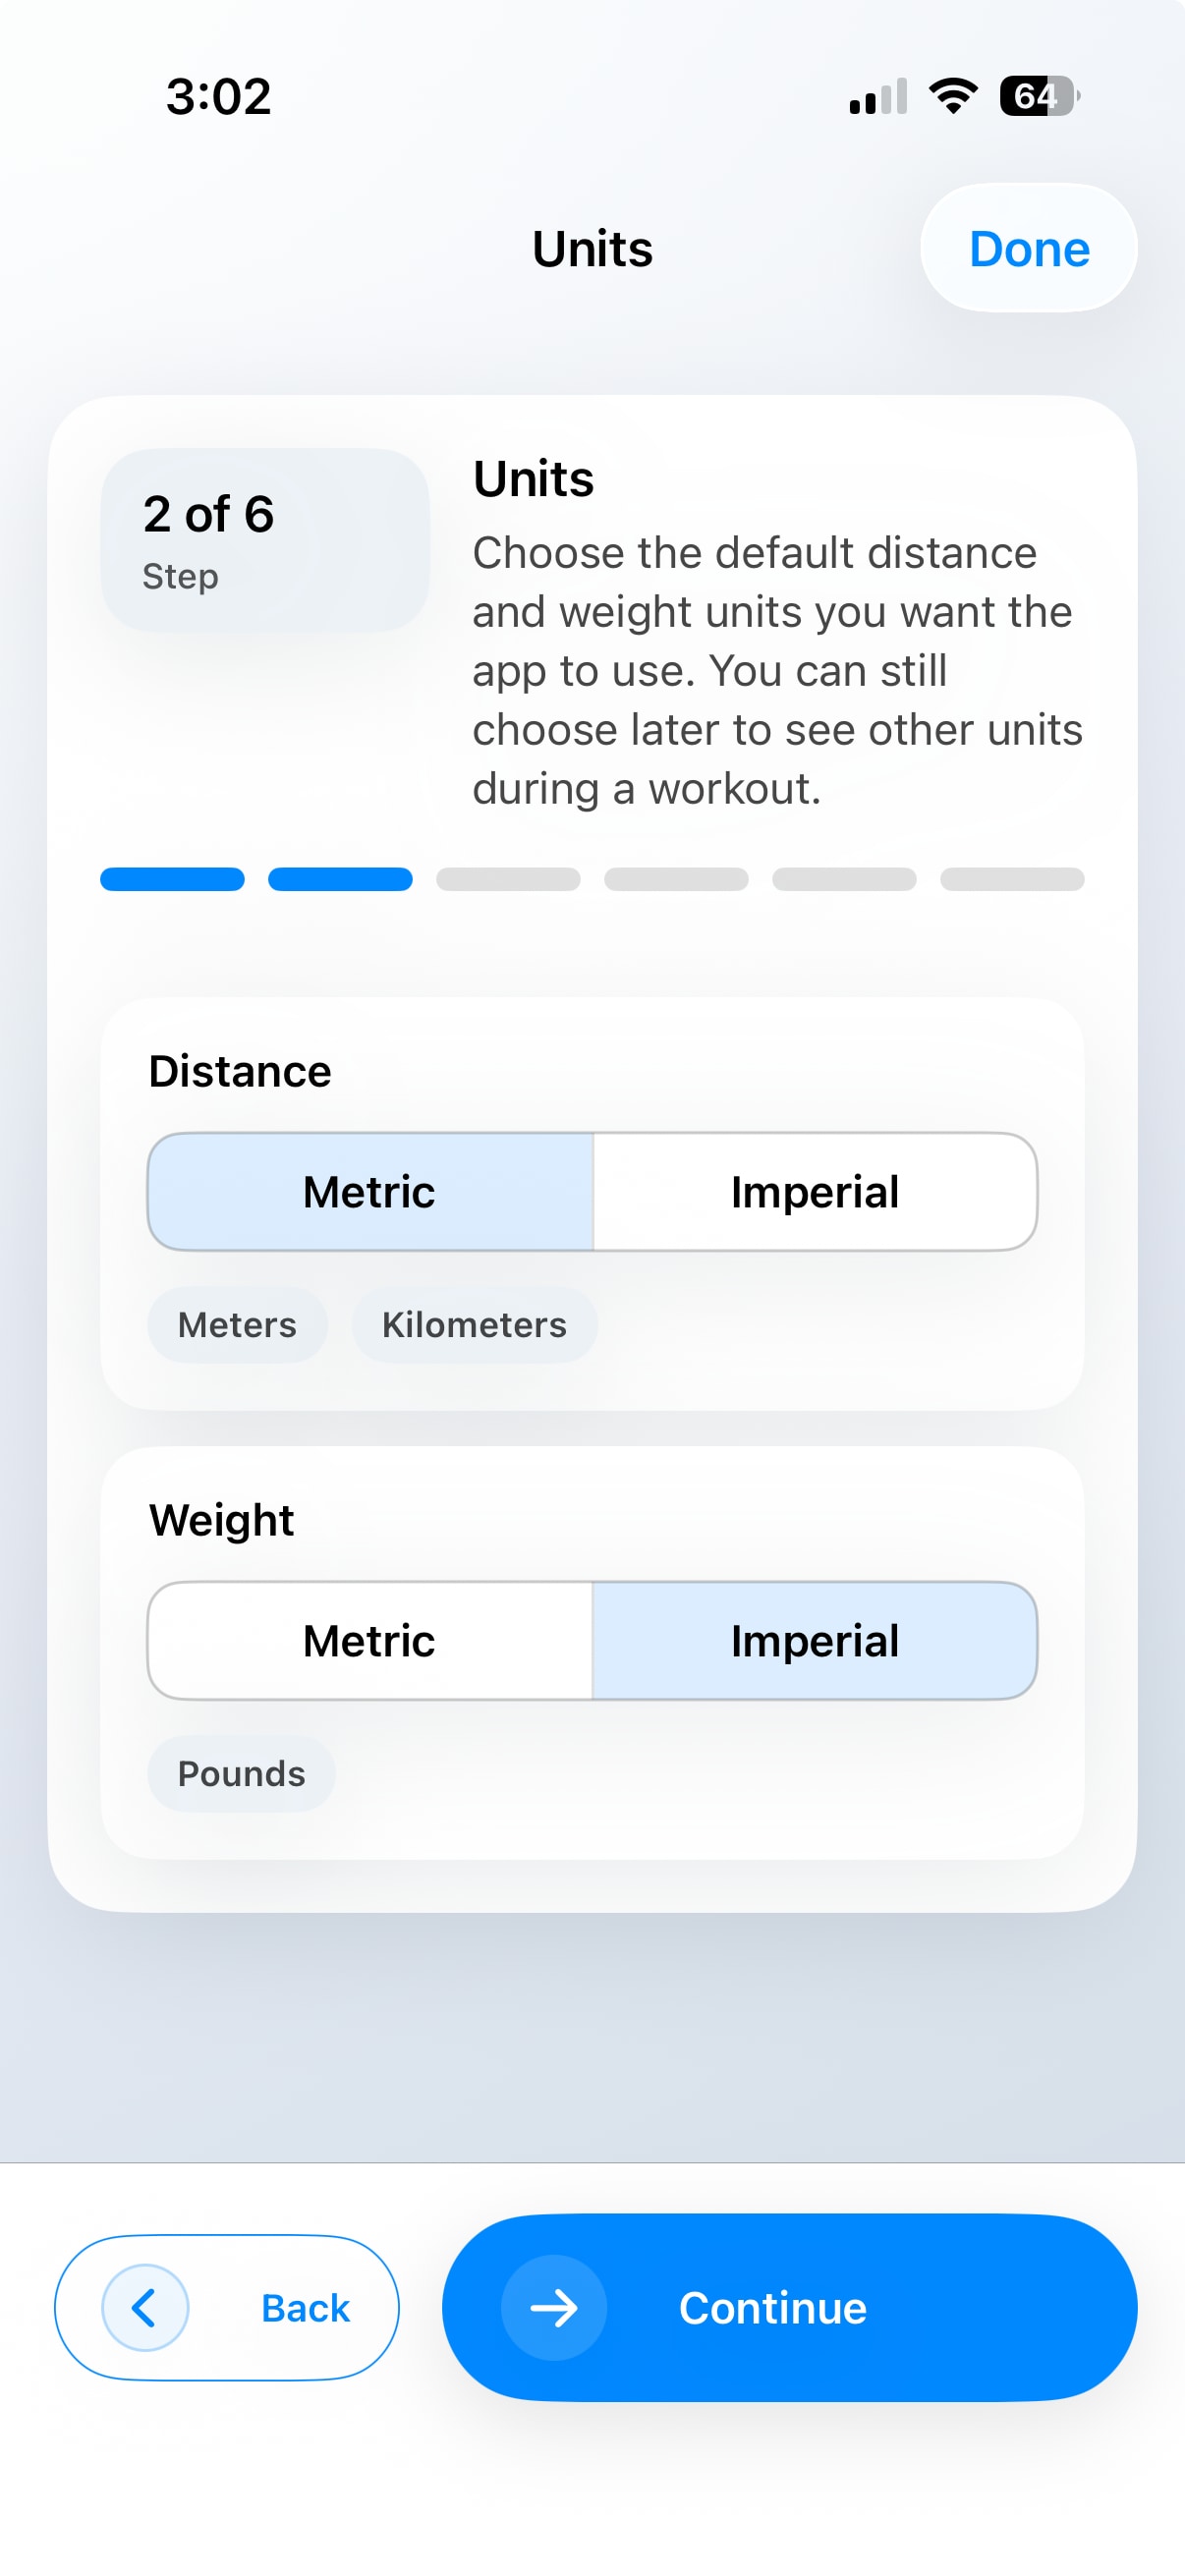Screen dimensions: 1185x2576
Task: Tap the battery status icon
Action: point(1039,96)
